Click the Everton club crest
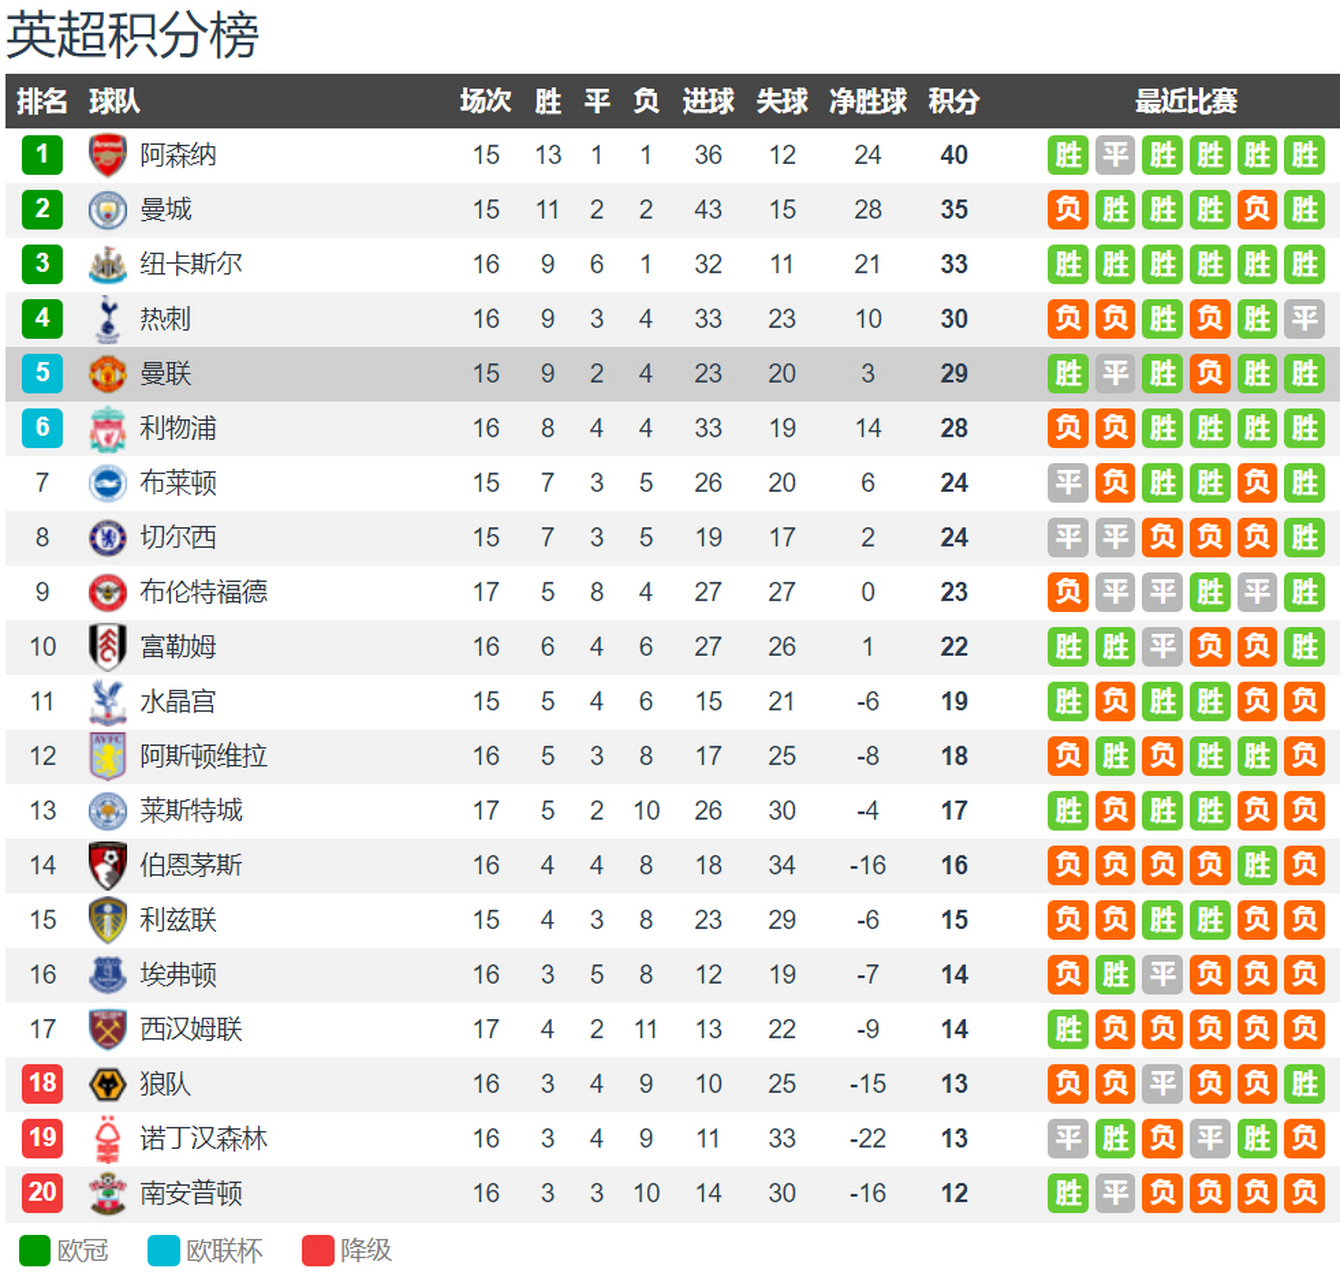This screenshot has width=1340, height=1280. (107, 975)
